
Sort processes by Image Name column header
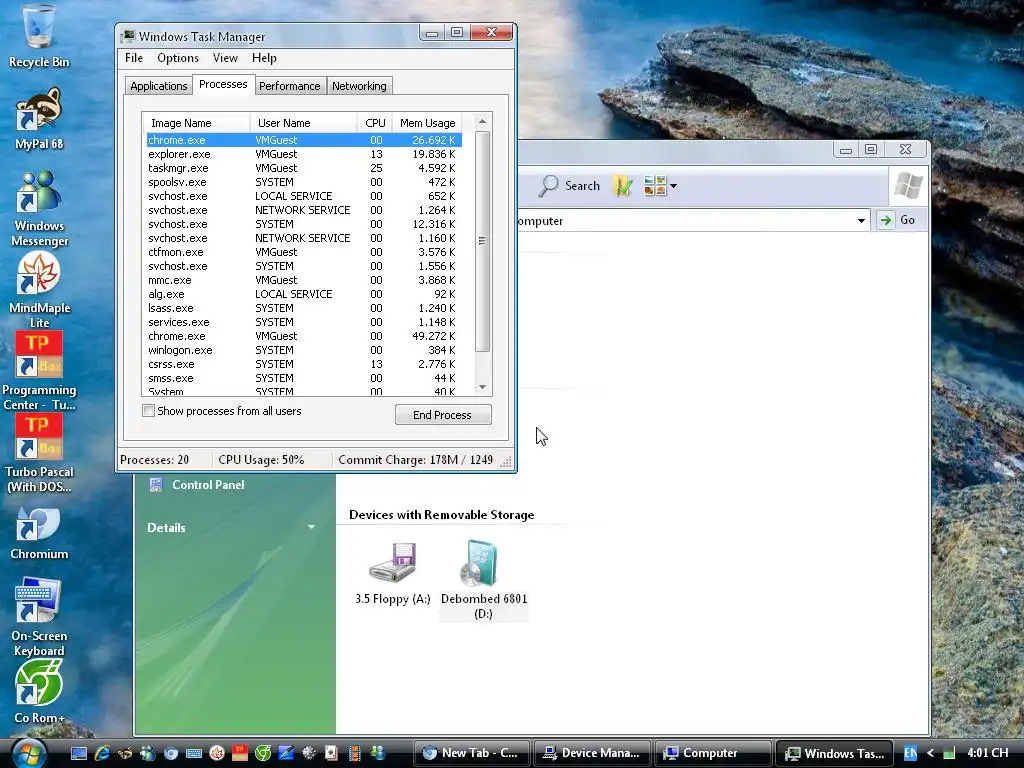tap(197, 123)
